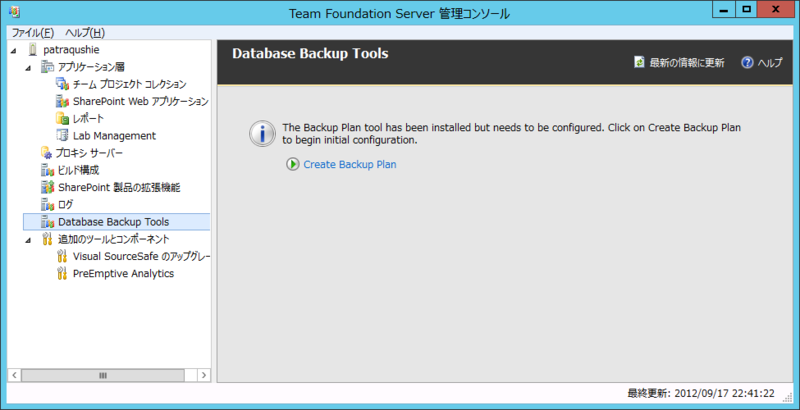
Task: Open the ヘルプ(H) menu
Action: tap(85, 33)
